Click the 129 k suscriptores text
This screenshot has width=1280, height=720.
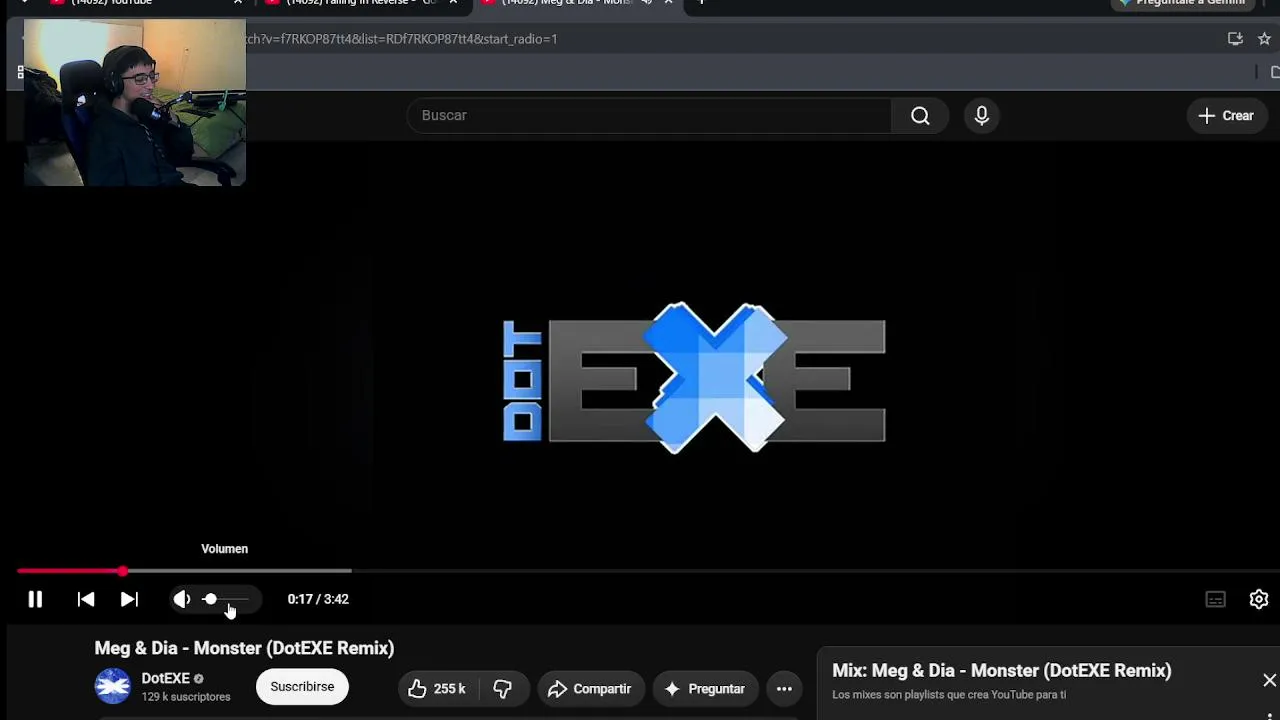(x=186, y=697)
